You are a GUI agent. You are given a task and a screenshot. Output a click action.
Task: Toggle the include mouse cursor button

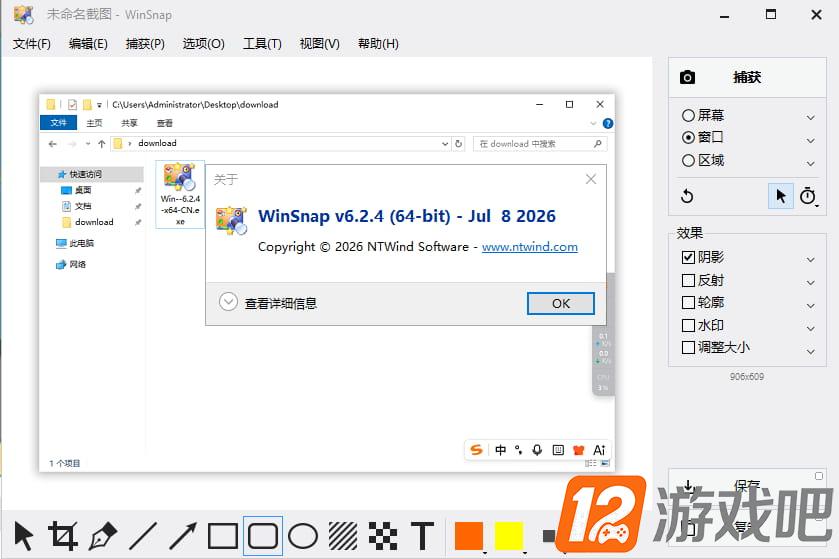[781, 196]
